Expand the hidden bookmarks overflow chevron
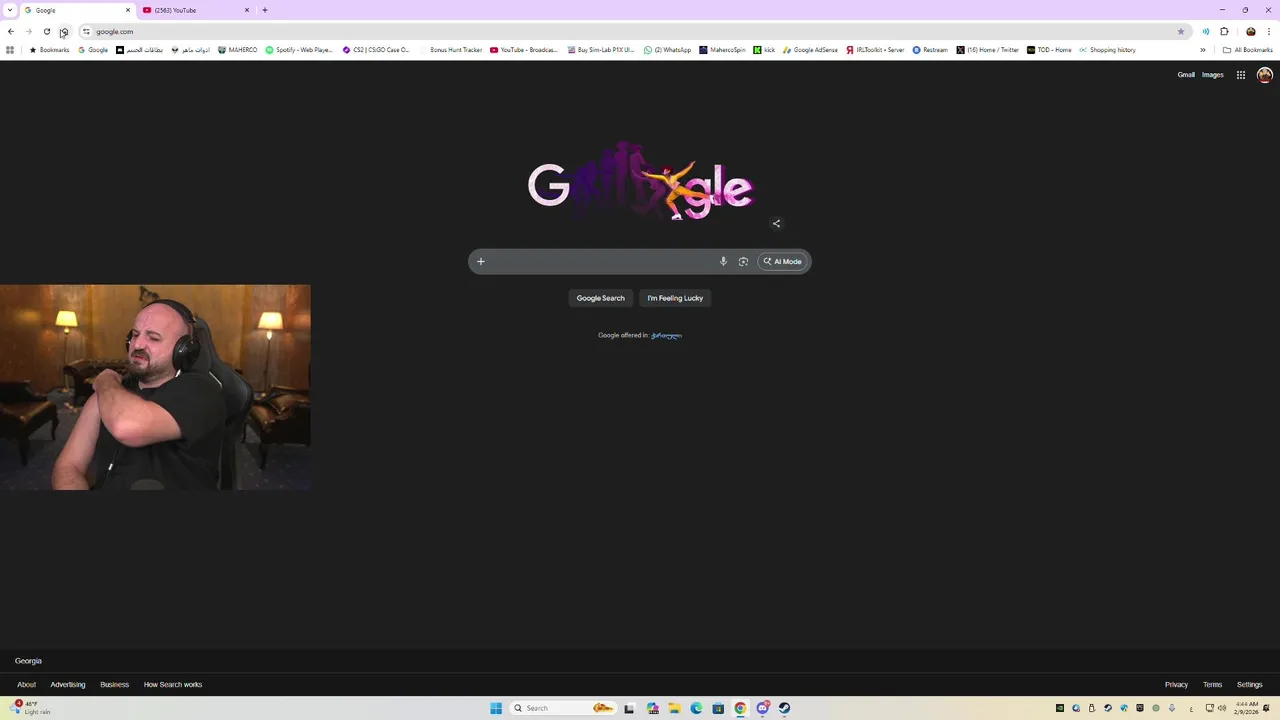The image size is (1280, 720). tap(1203, 50)
